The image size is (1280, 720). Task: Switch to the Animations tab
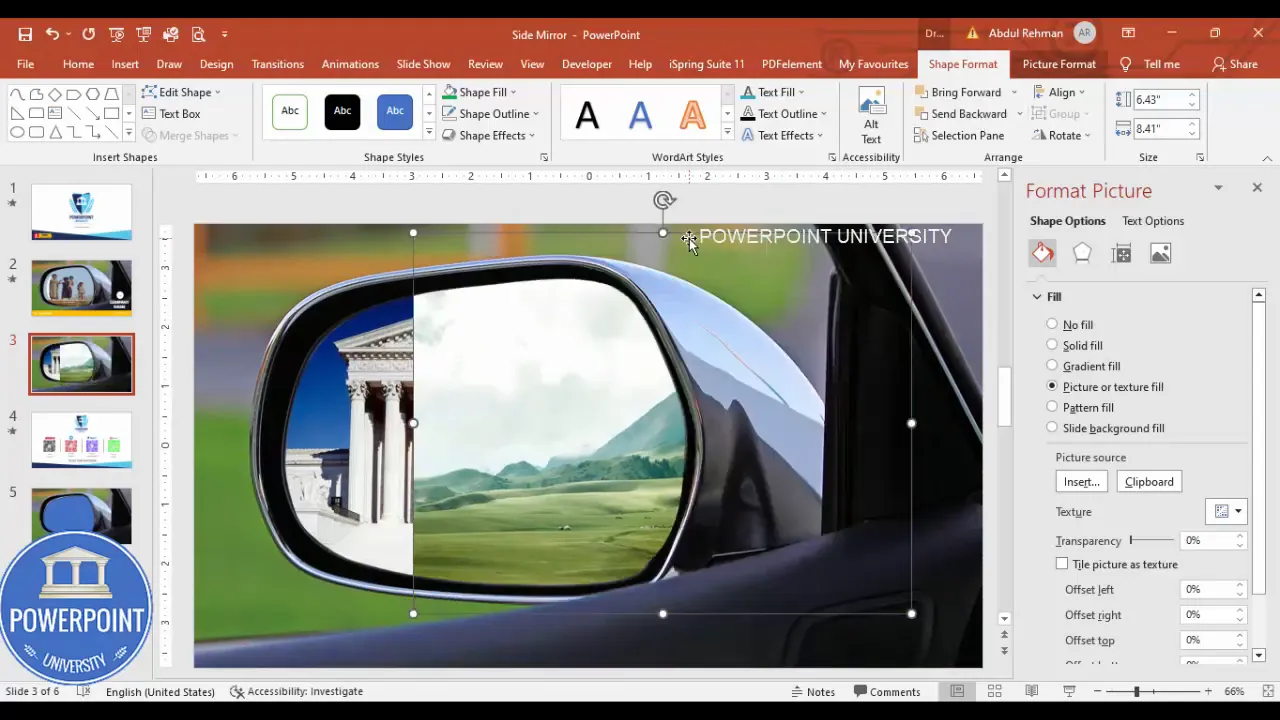350,64
